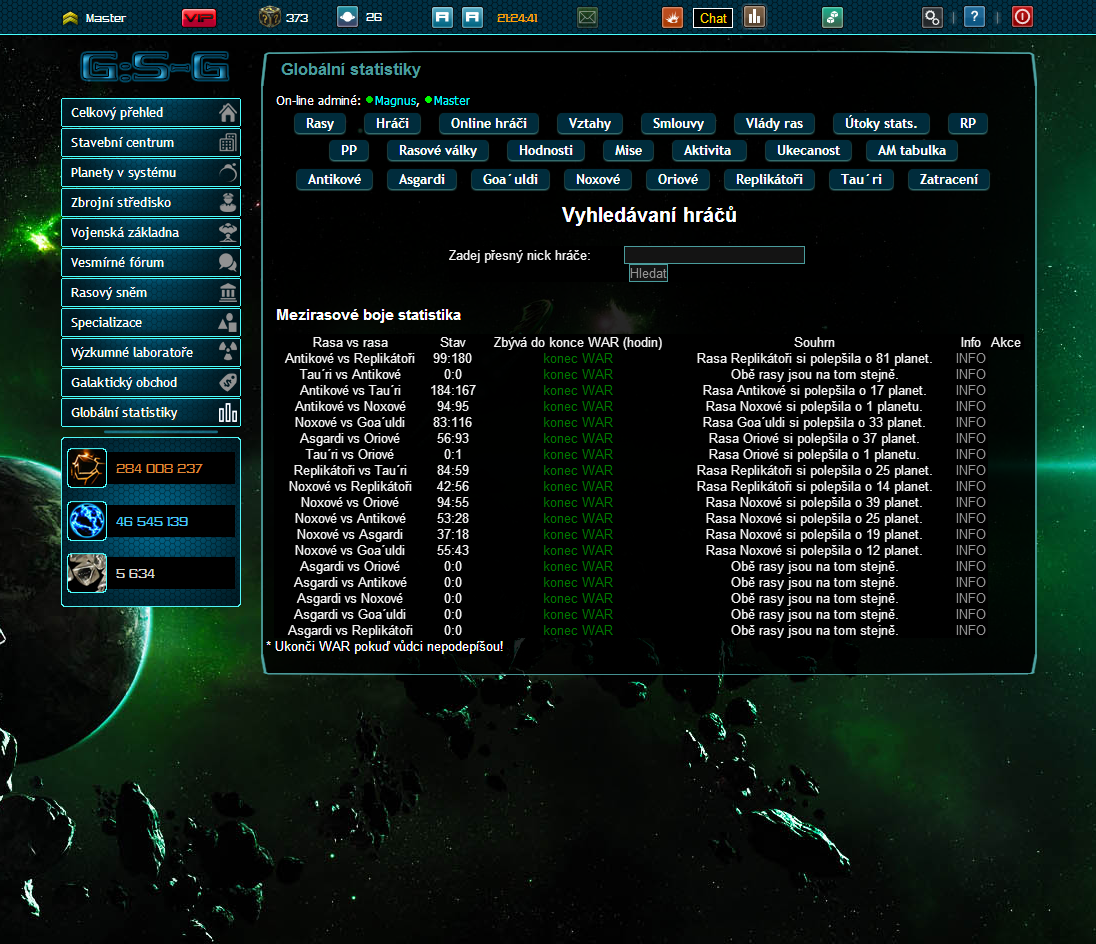Click the green top-bar icon

click(x=832, y=17)
